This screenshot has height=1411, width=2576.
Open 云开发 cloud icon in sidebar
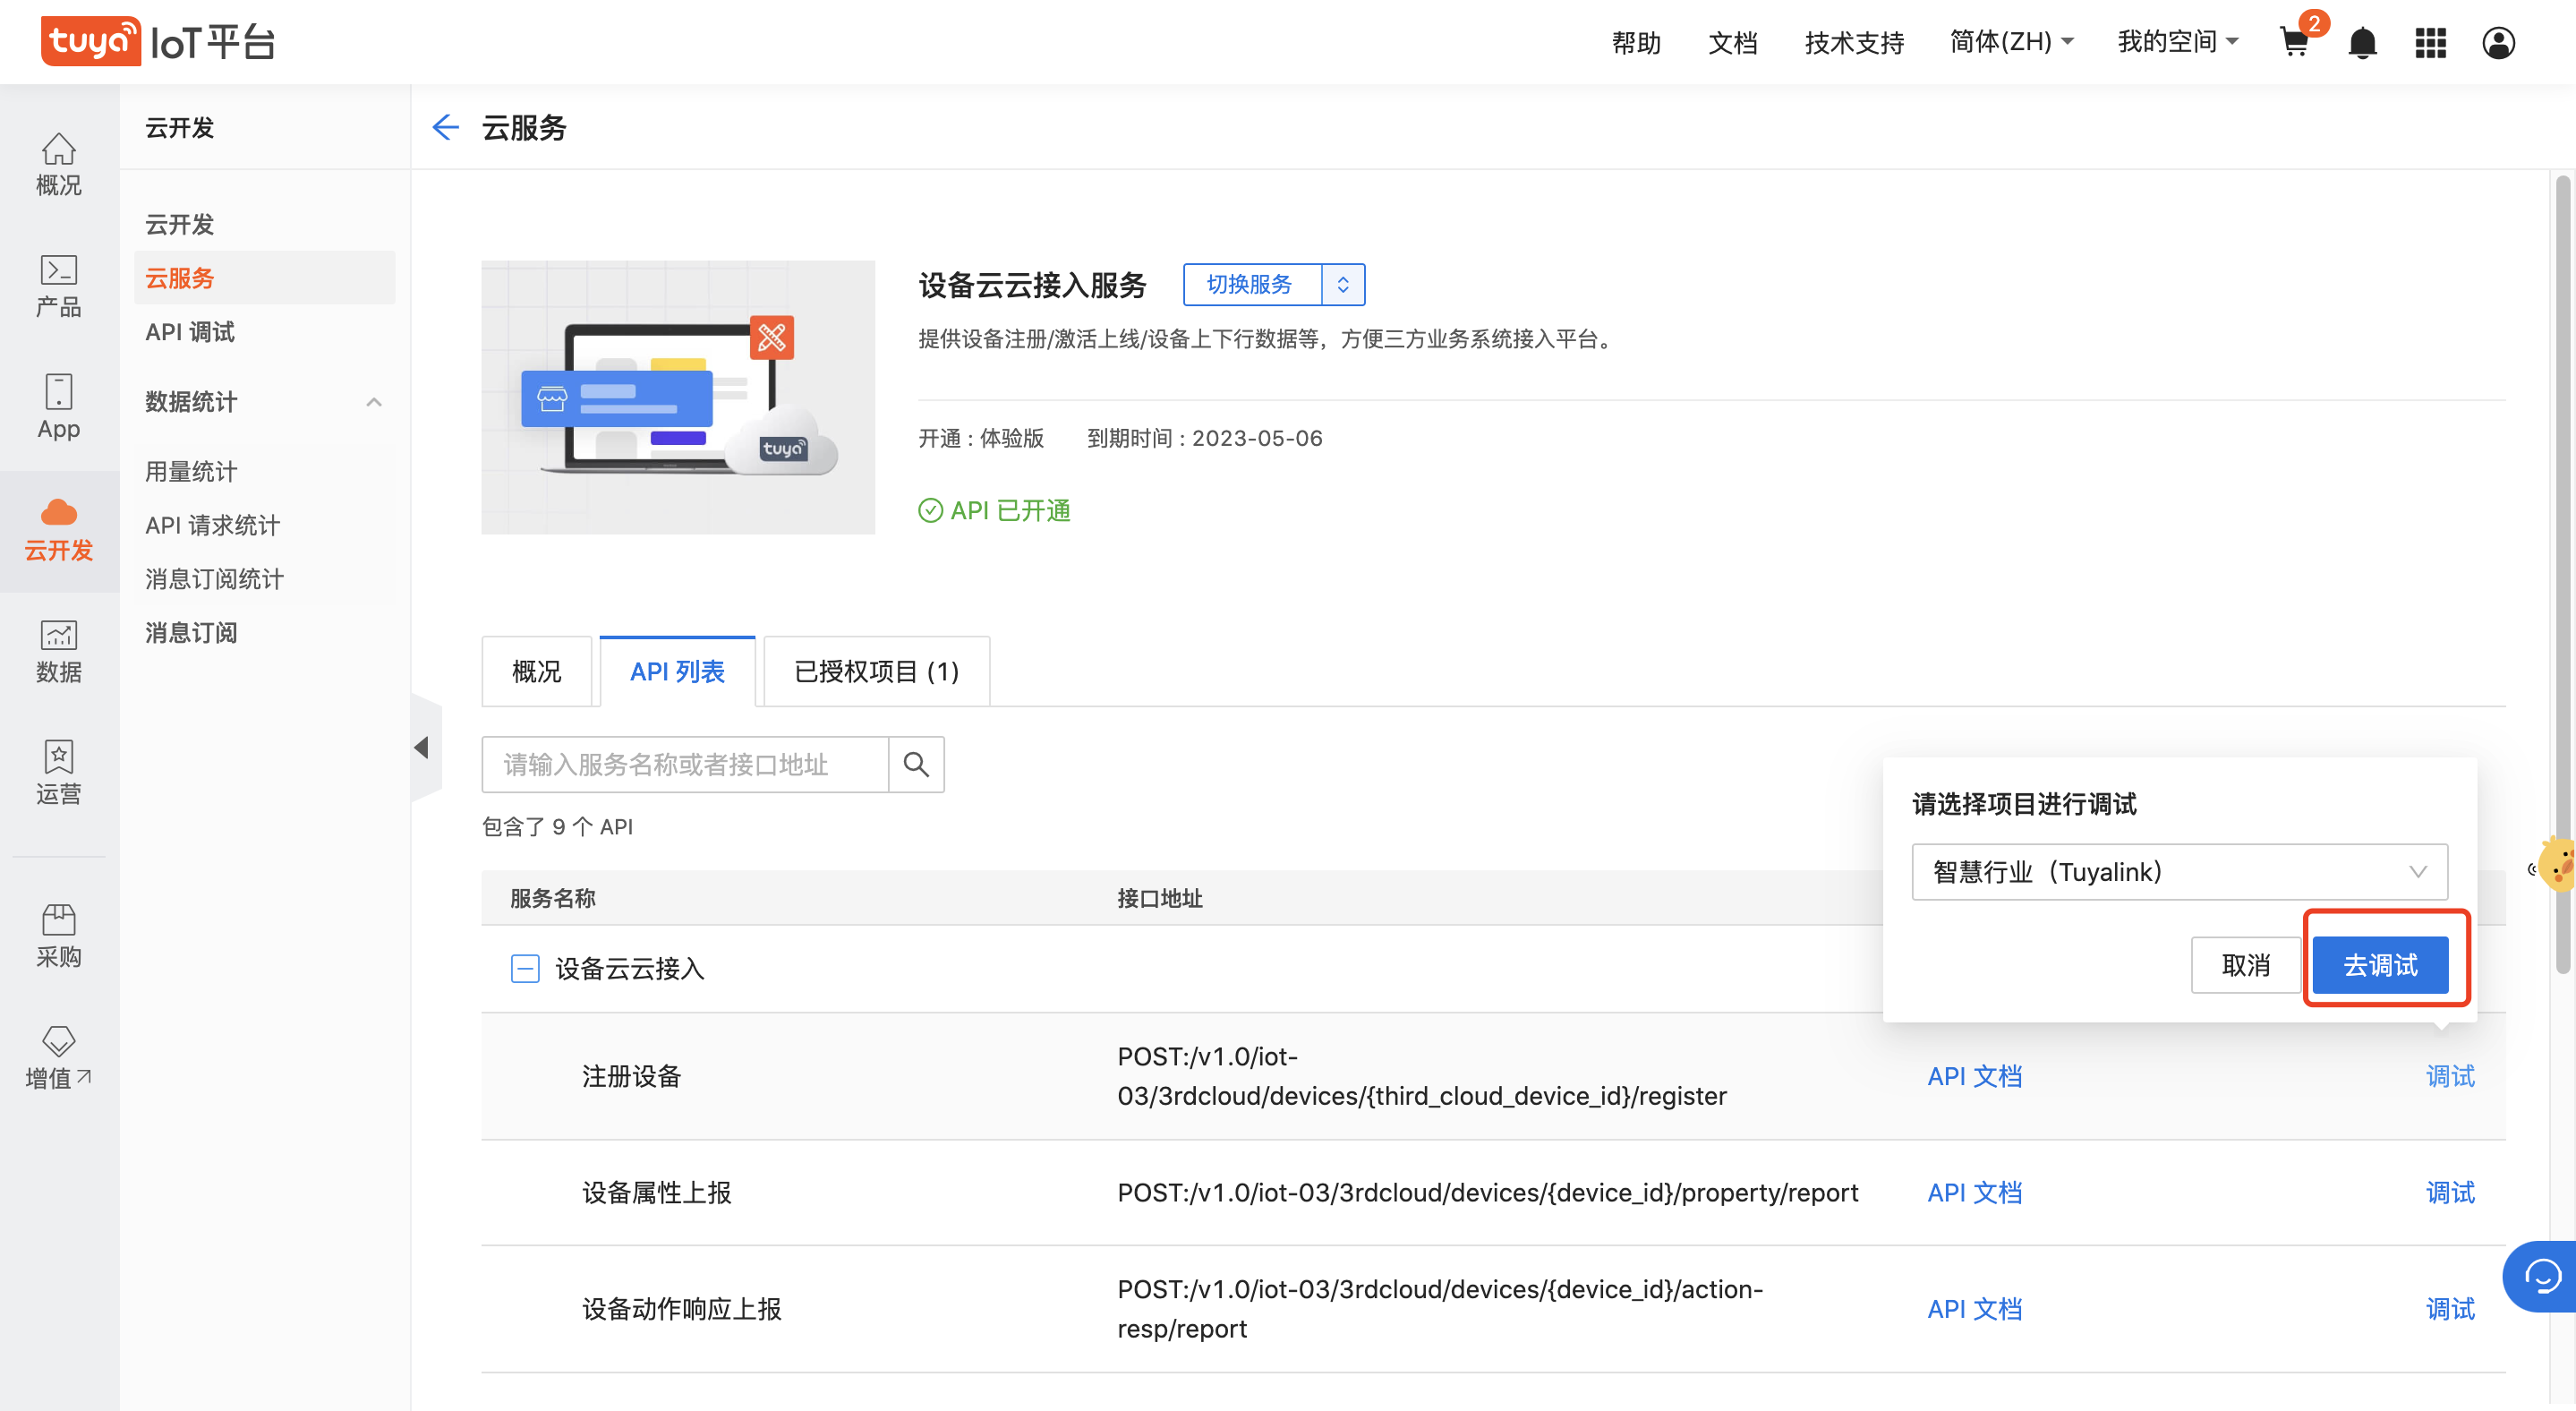click(x=59, y=530)
